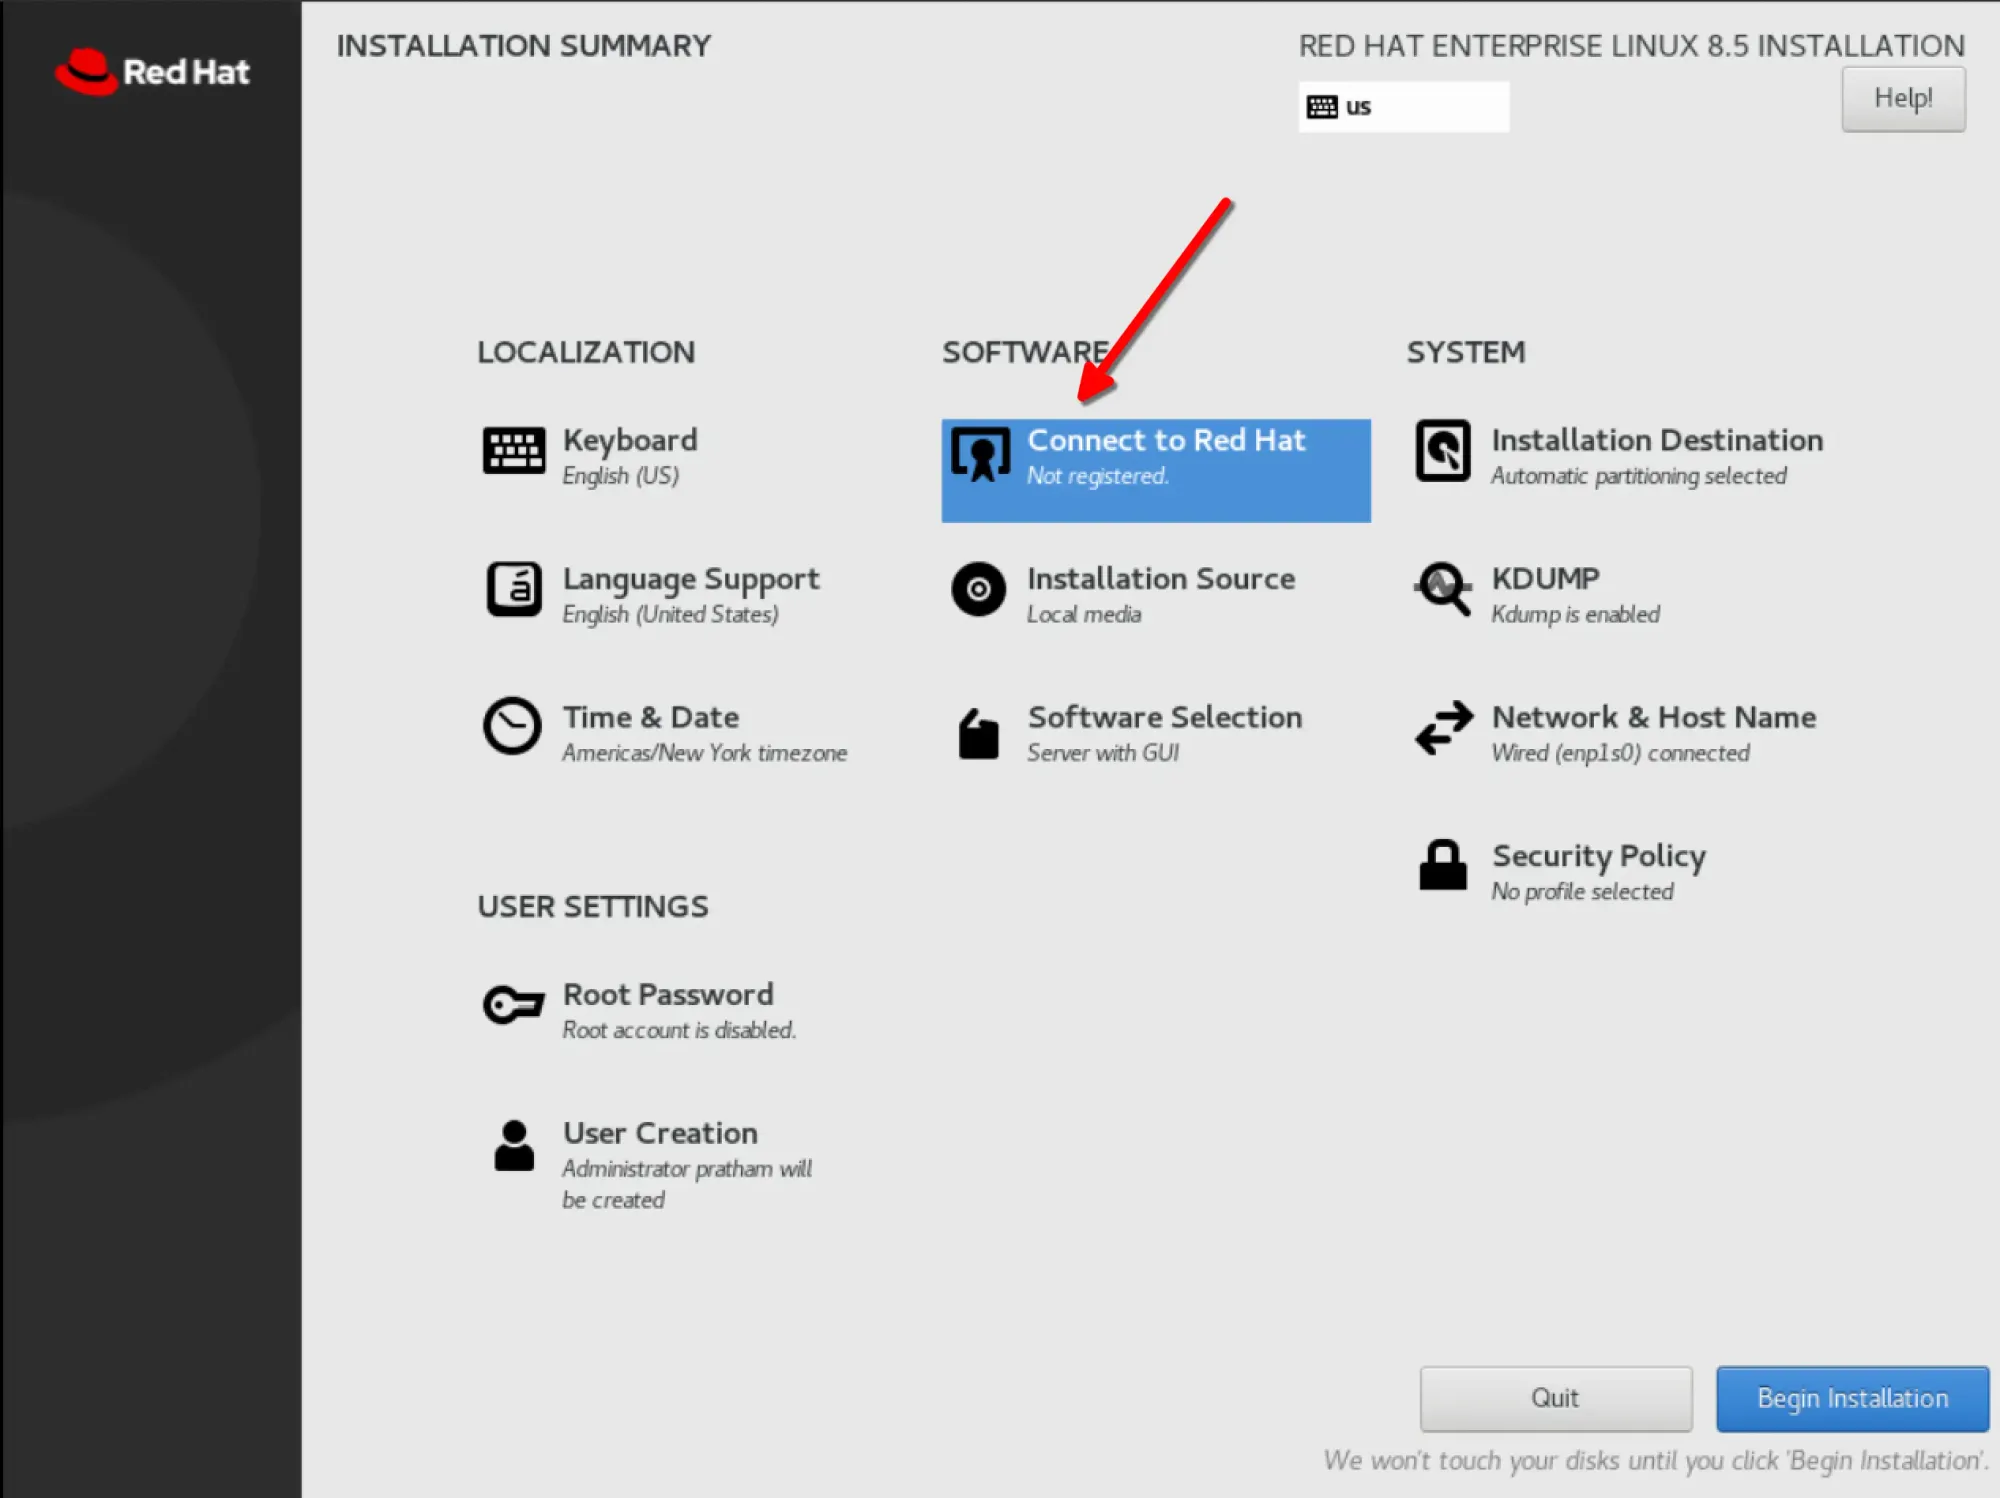Click the Keyboard configuration icon
This screenshot has width=2000, height=1498.
coord(513,452)
